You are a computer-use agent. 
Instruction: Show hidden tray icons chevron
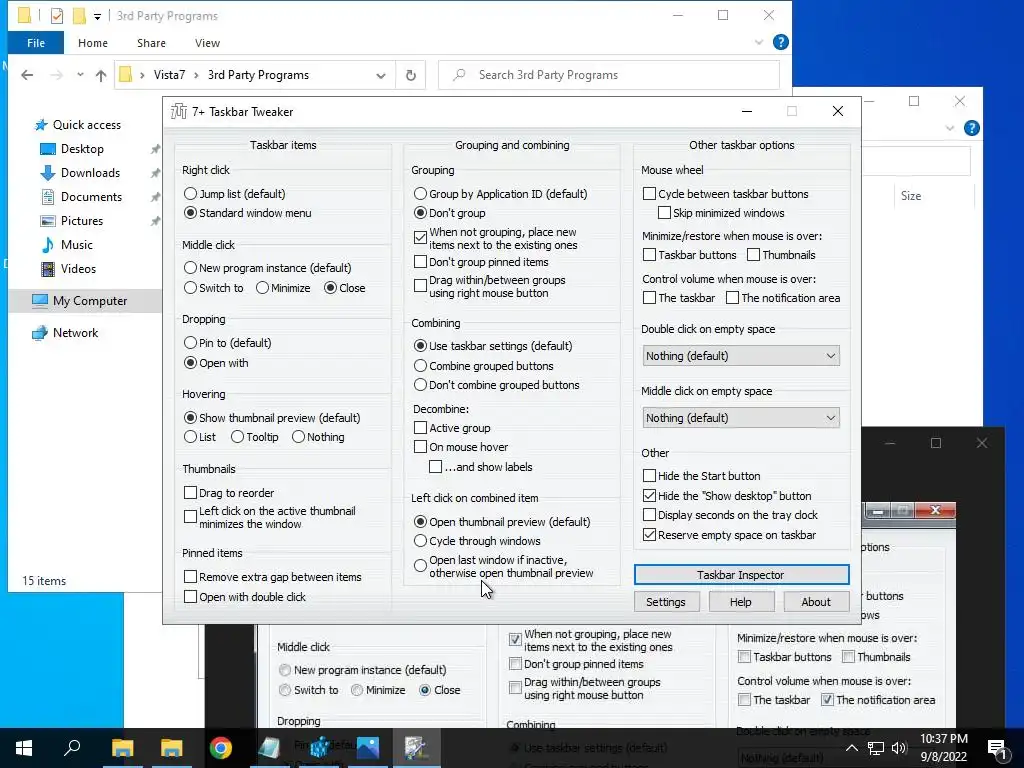[x=852, y=748]
